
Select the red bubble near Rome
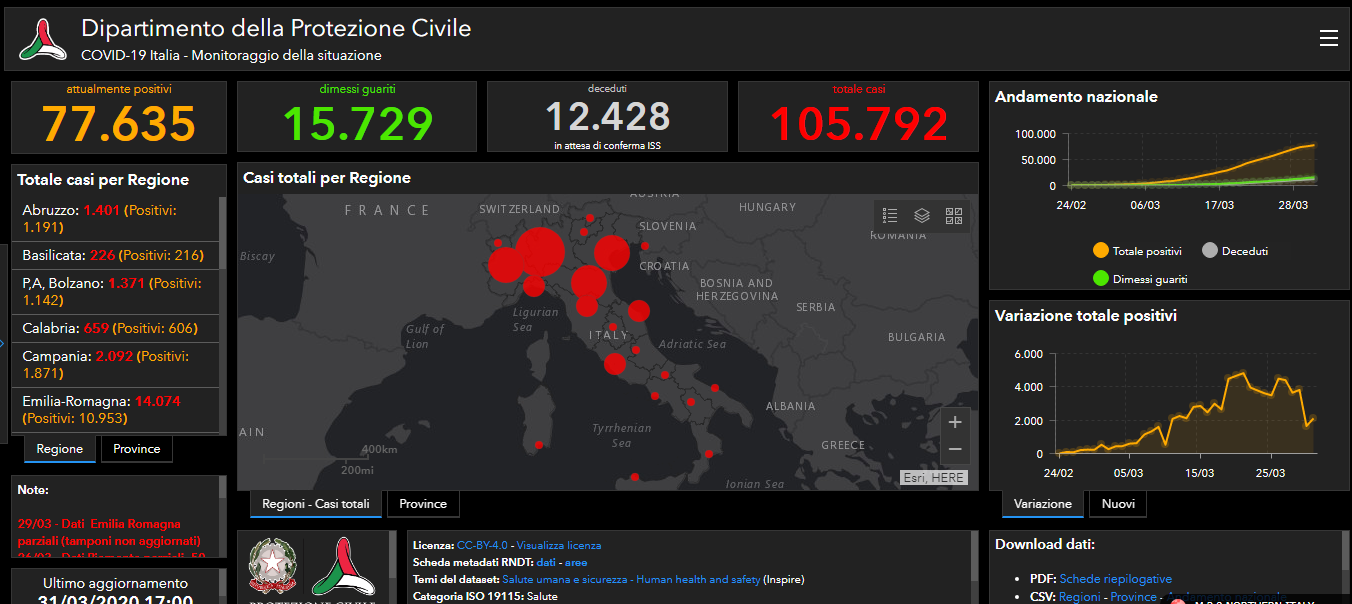click(x=614, y=364)
